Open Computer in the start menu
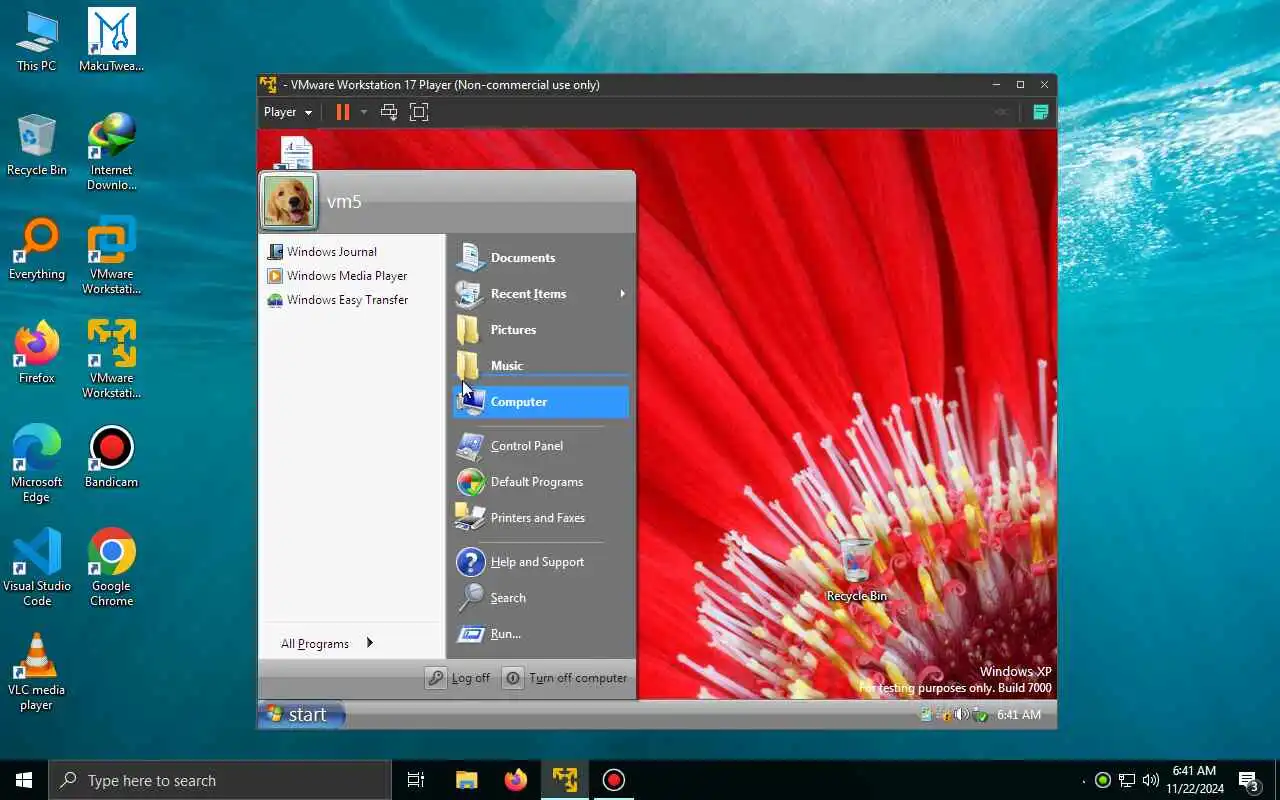The width and height of the screenshot is (1280, 800). [x=541, y=402]
